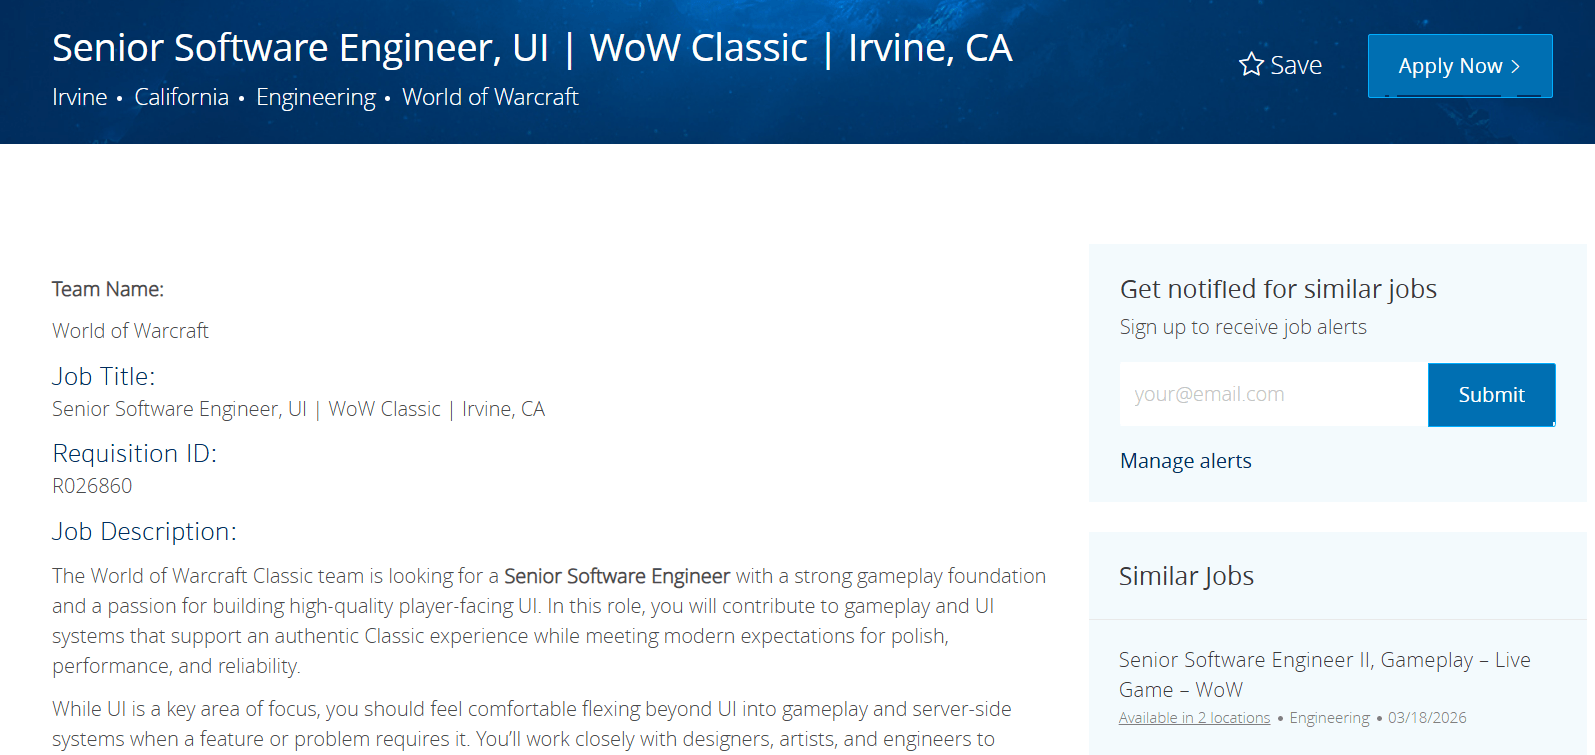Image resolution: width=1595 pixels, height=755 pixels.
Task: Click the Similar Jobs panel heading
Action: (1186, 576)
